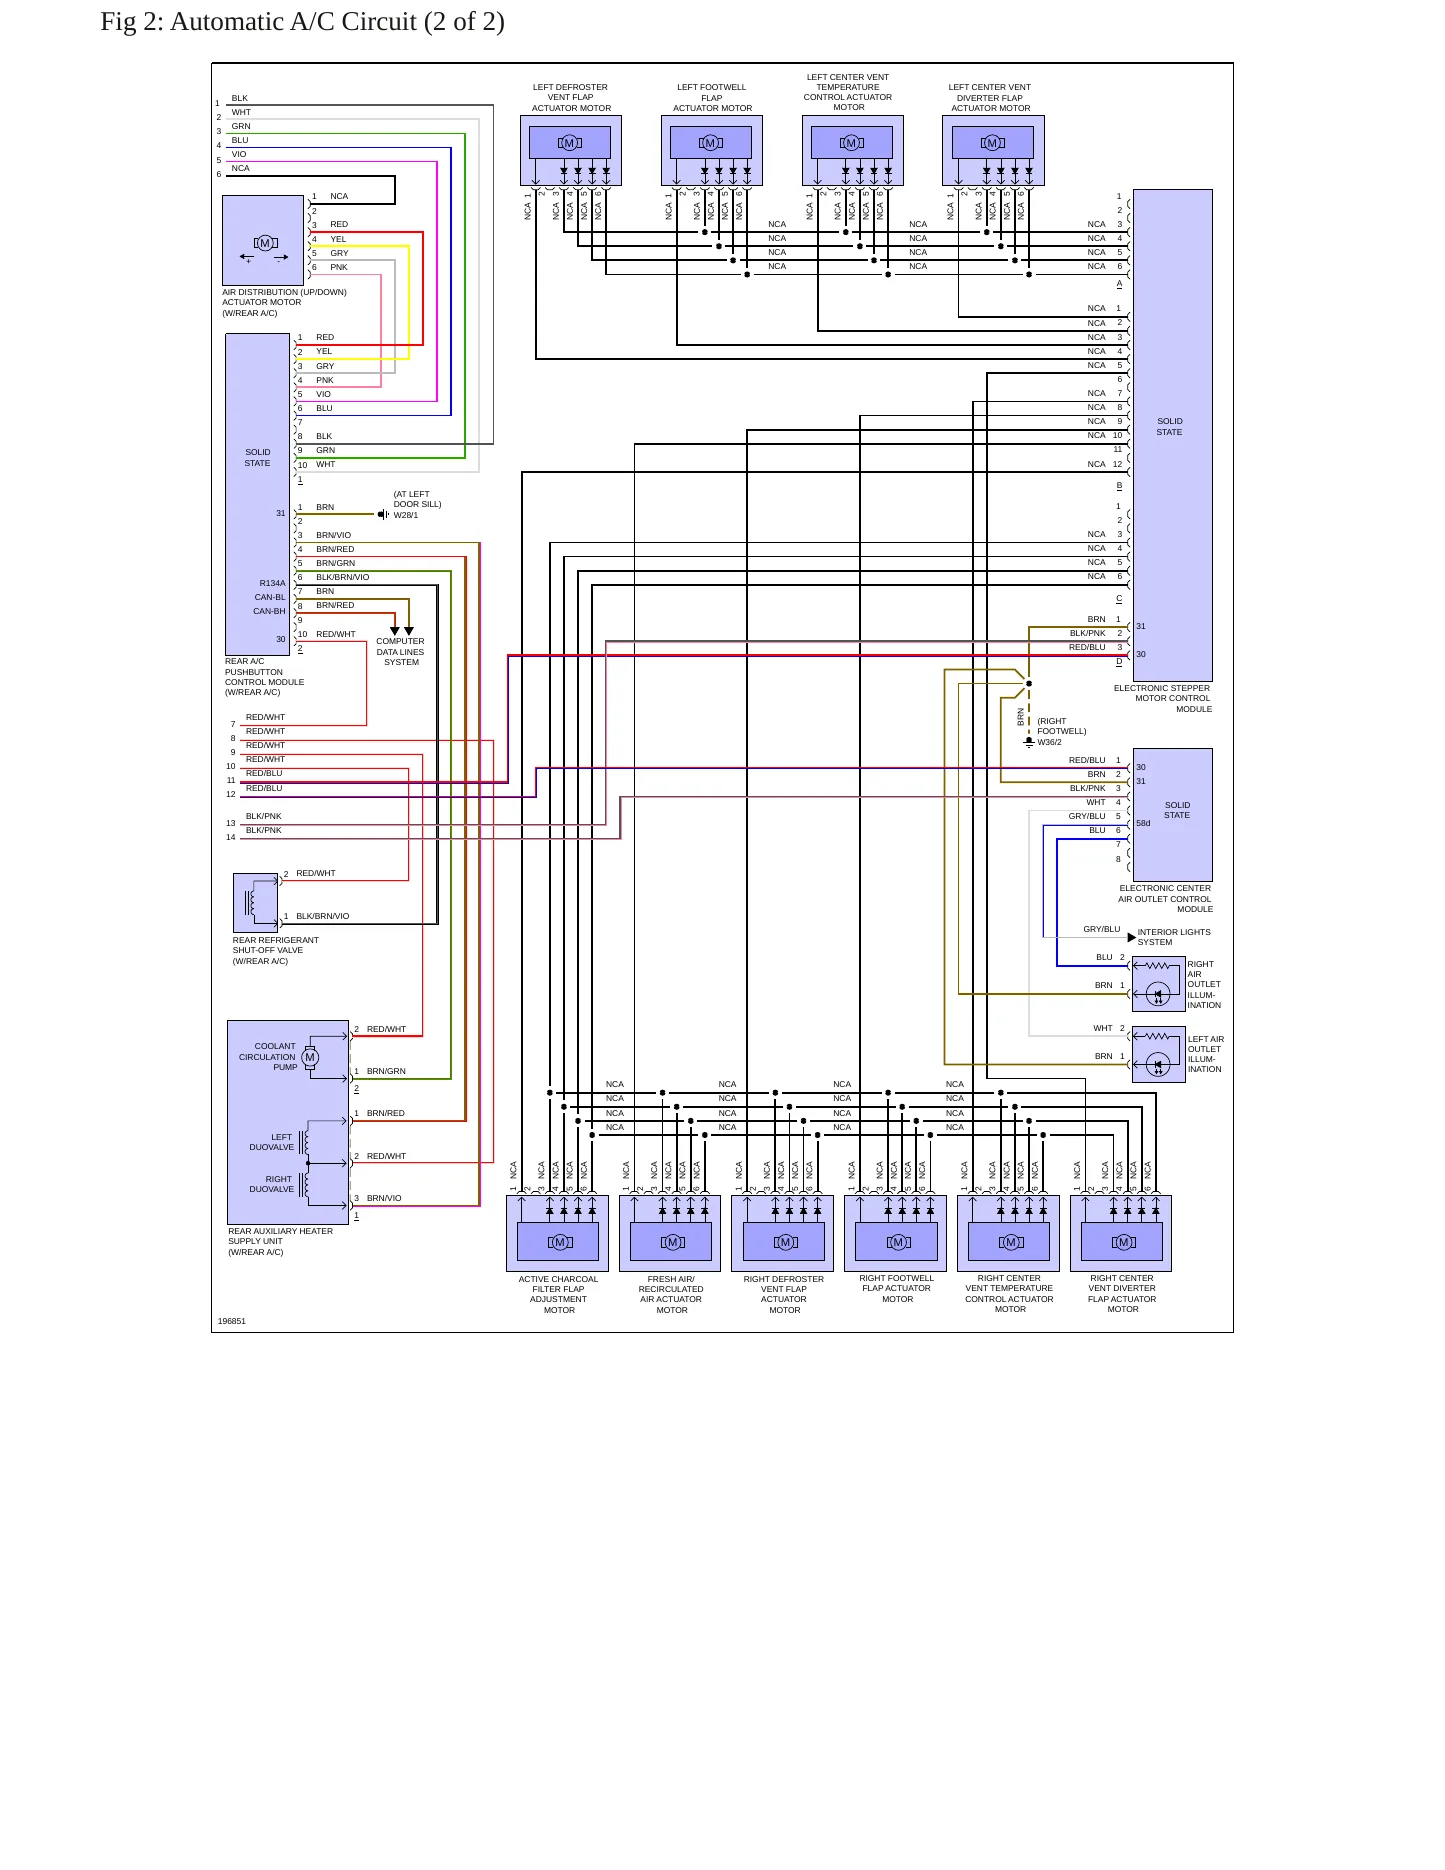Click the 'ELECTRONIC STEPPER MOTOR CONTROL MODULE' label
Image resolution: width=1445 pixels, height=1870 pixels.
click(x=1163, y=698)
